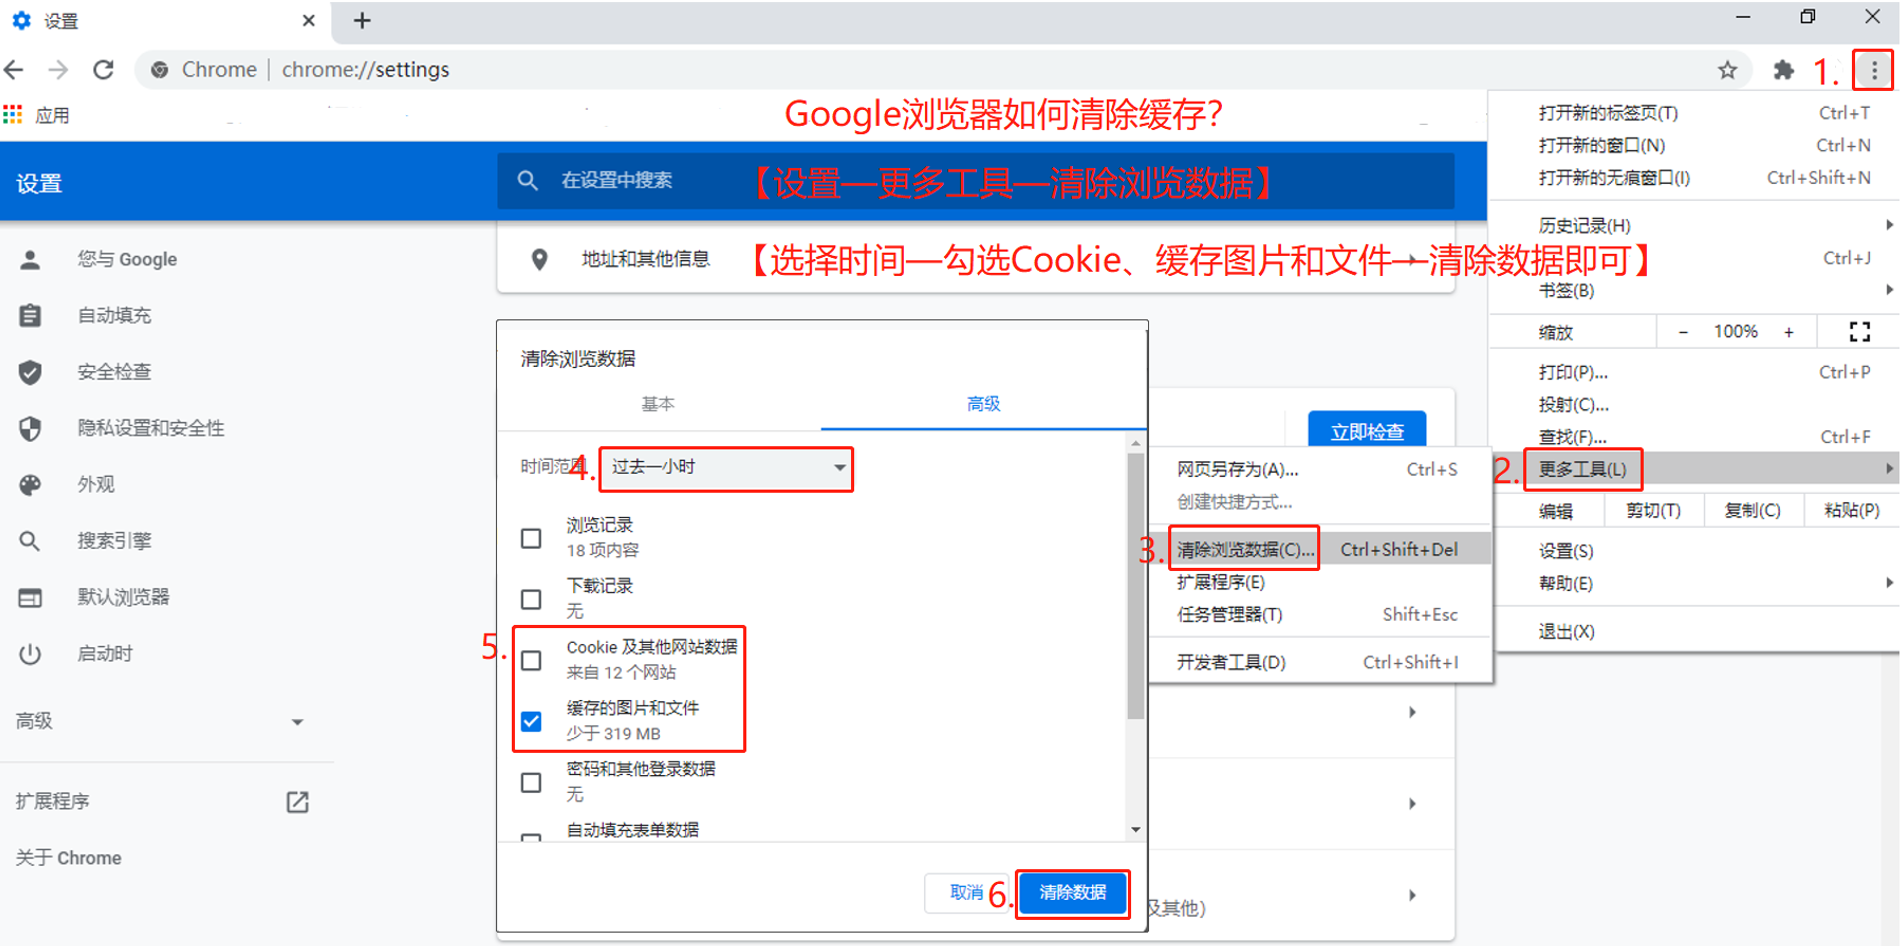Select 打开新的无痕窗口(I) from the menu
The image size is (1902, 946).
tap(1694, 178)
